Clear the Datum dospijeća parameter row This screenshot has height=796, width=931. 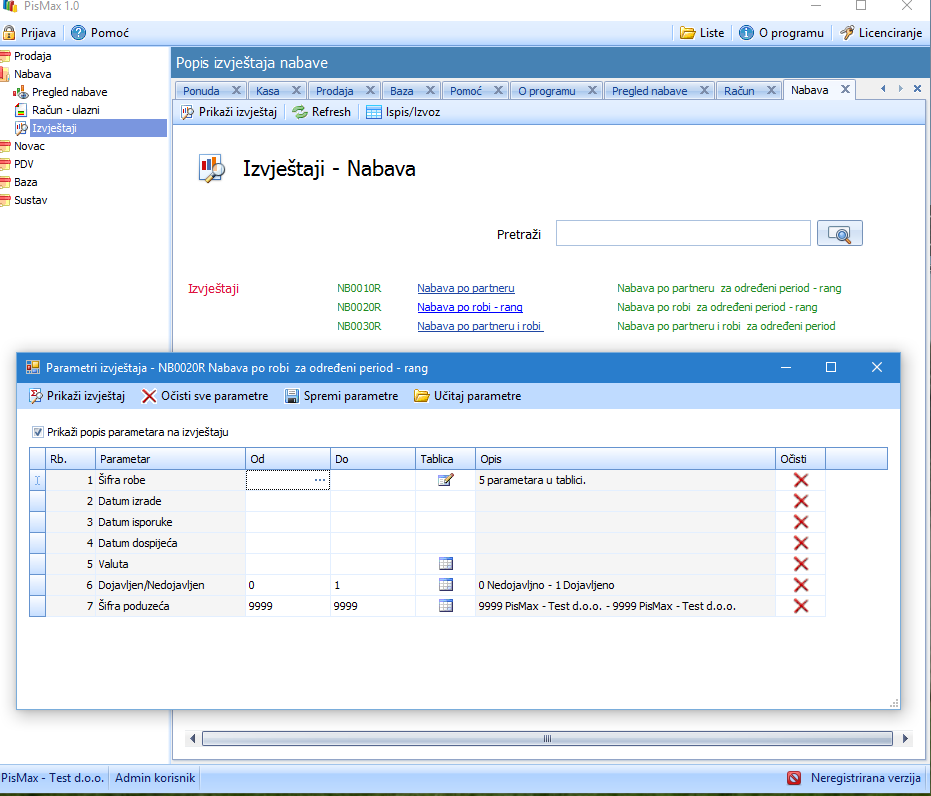point(800,543)
